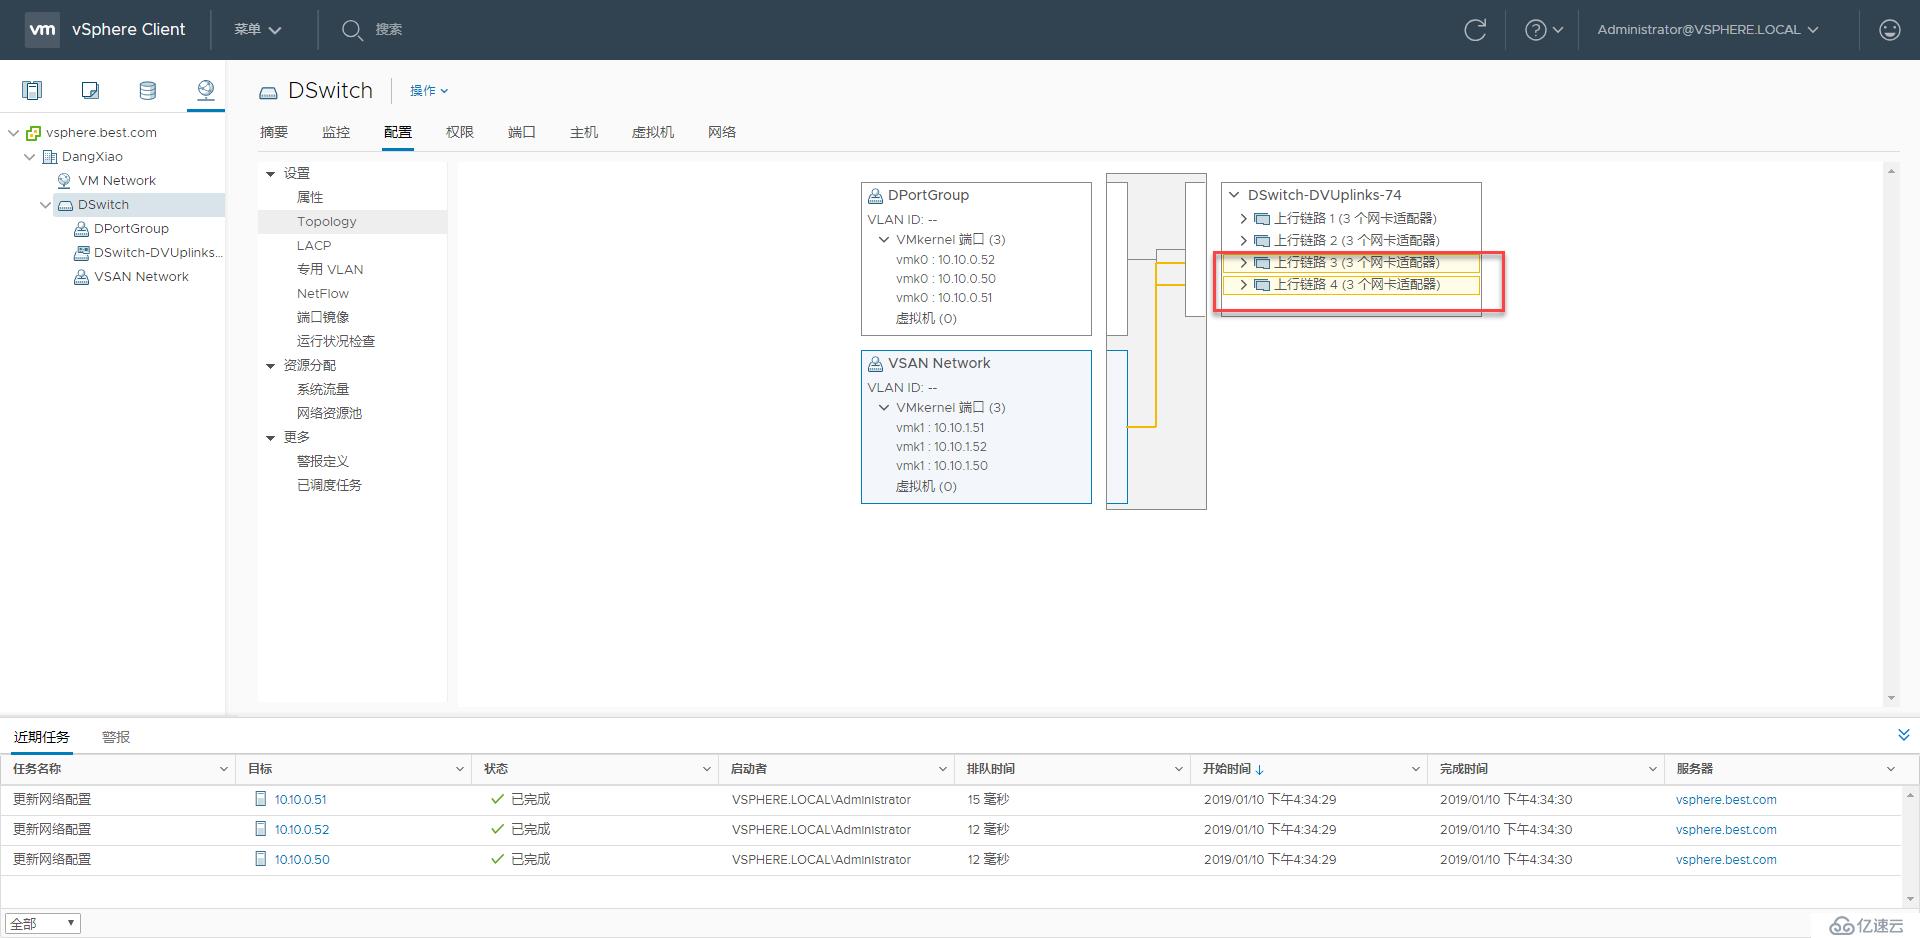1920x938 pixels.
Task: Click the search magnifier icon
Action: 352,30
